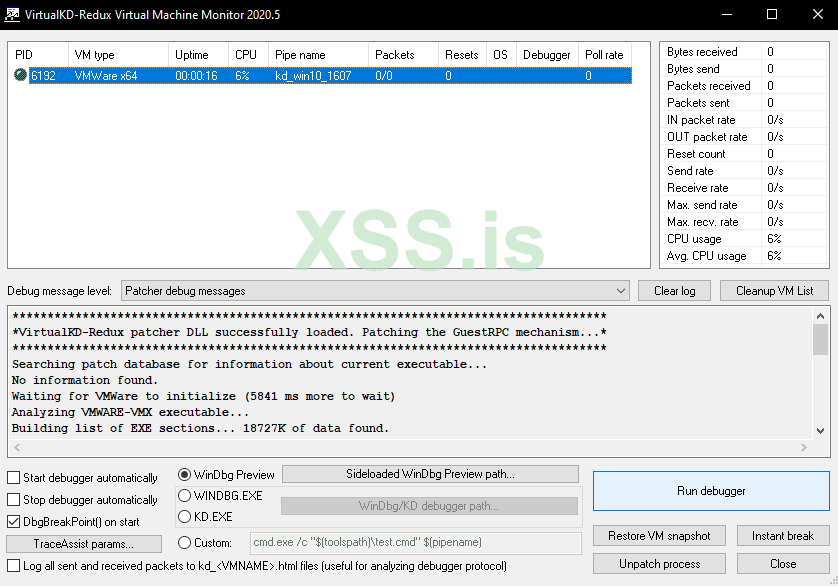This screenshot has width=838, height=586.
Task: Select the KD.EXE radio option
Action: [x=184, y=516]
